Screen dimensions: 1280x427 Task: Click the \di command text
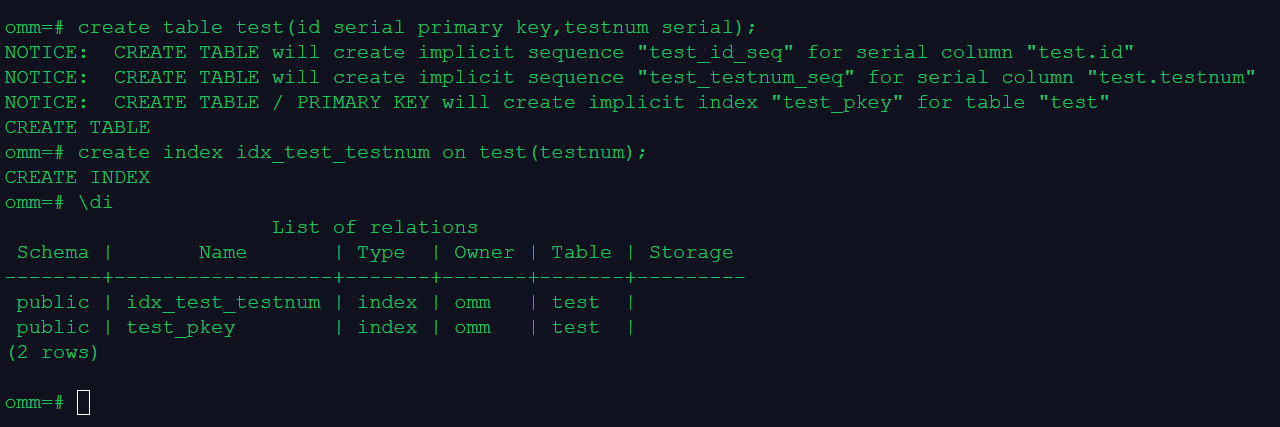(x=95, y=202)
